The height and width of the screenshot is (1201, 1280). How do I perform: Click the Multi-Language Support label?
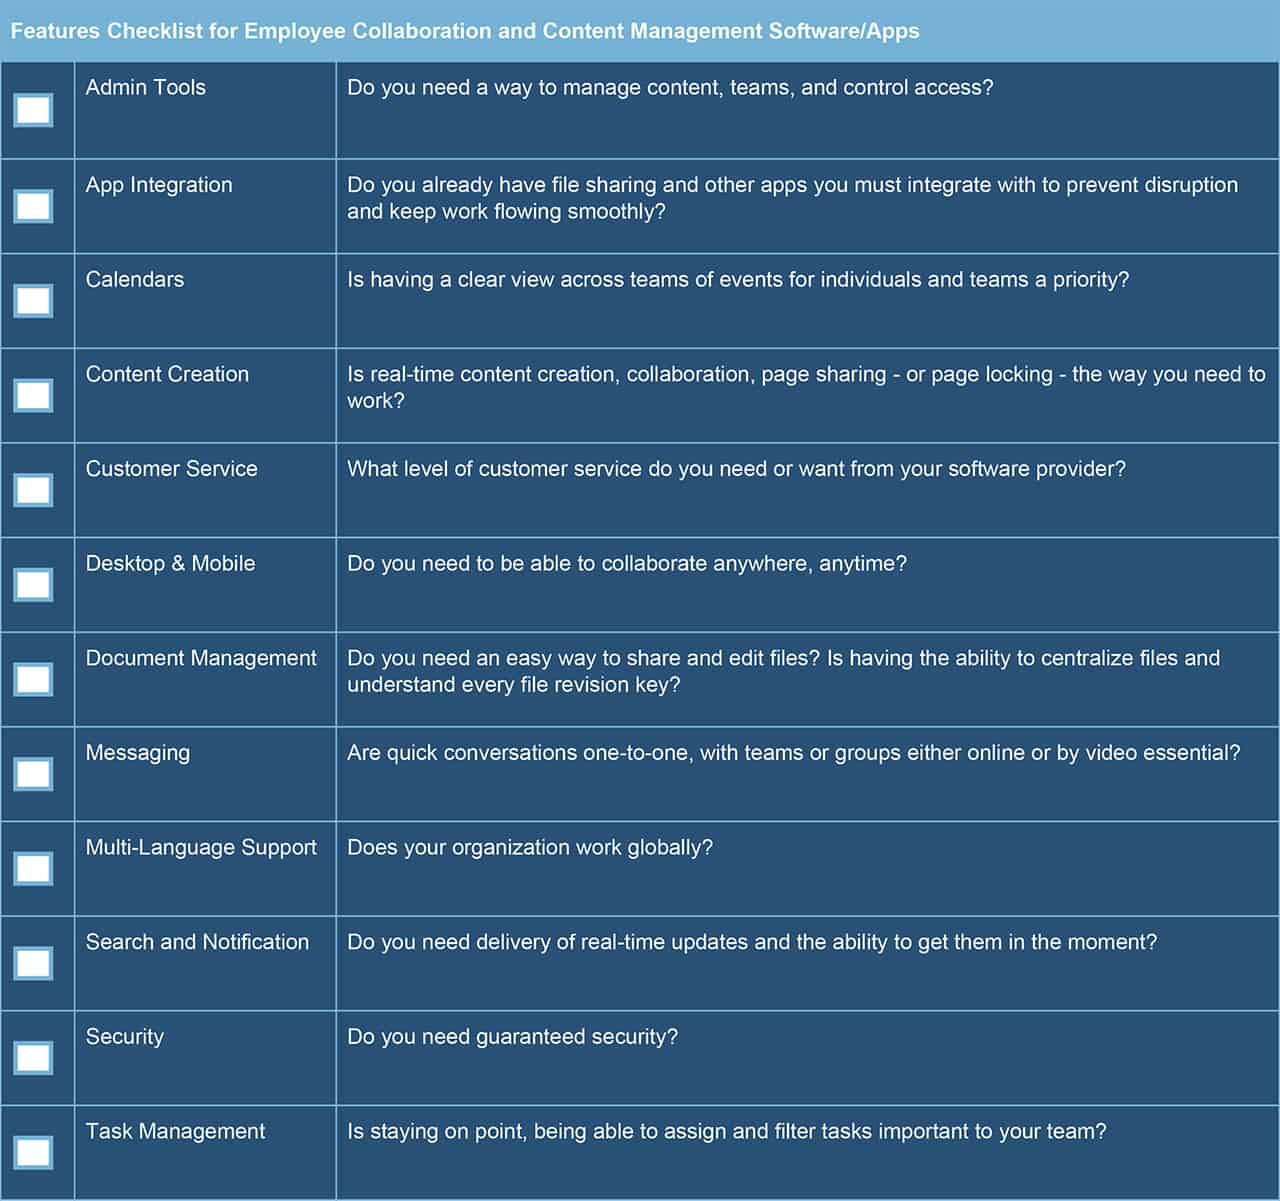pyautogui.click(x=201, y=848)
